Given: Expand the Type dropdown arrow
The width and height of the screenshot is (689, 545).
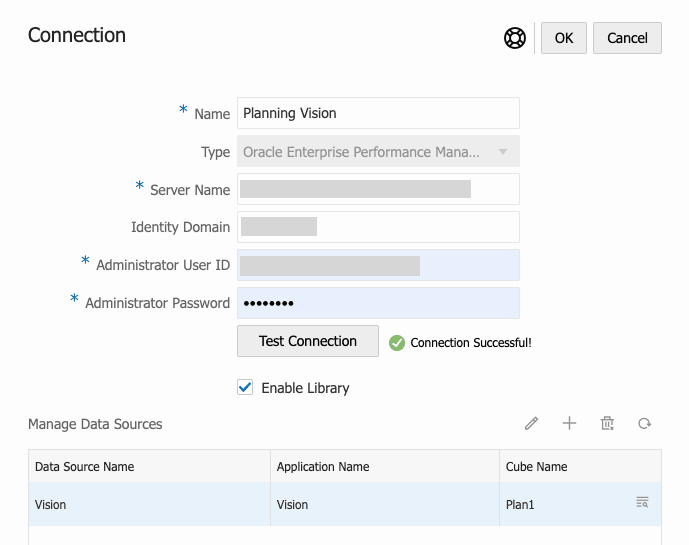Looking at the screenshot, I should coord(503,152).
